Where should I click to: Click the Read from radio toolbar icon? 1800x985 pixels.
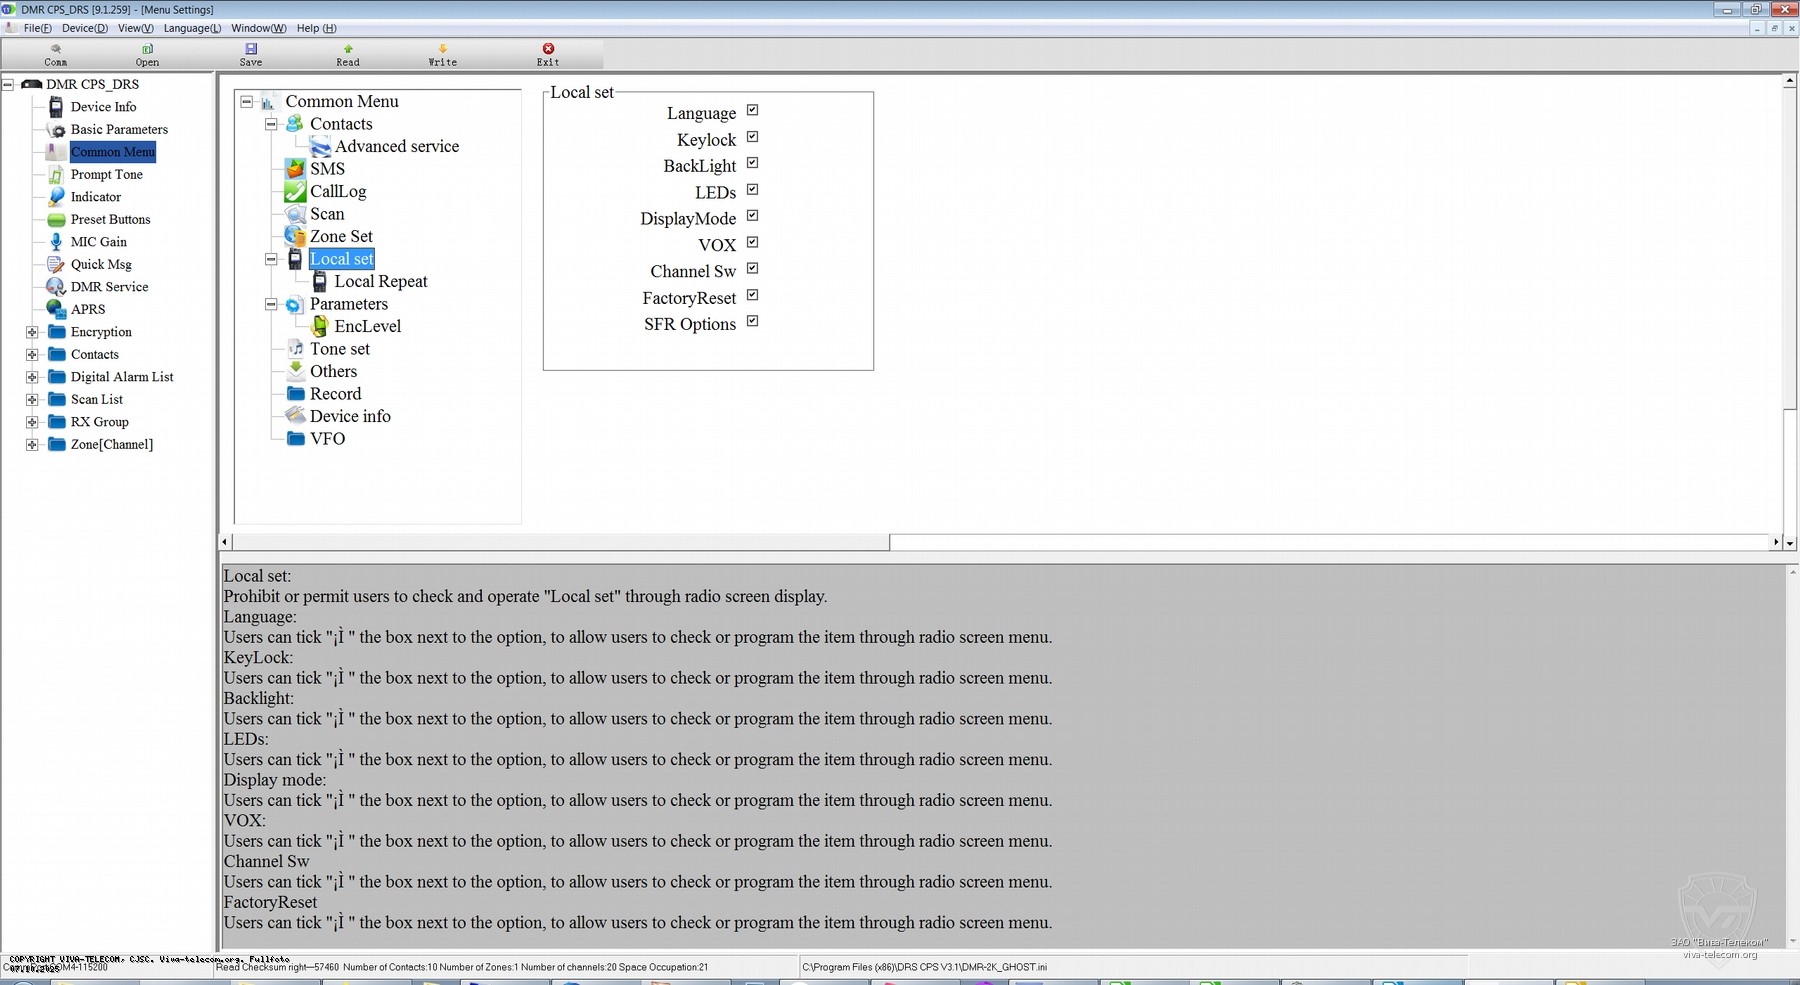pos(348,49)
